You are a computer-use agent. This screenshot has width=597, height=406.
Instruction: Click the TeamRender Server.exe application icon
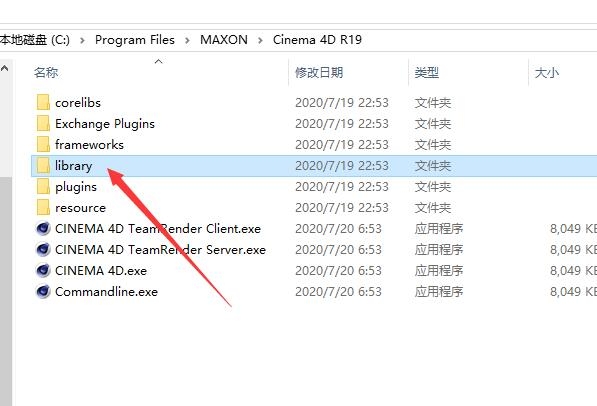click(43, 249)
